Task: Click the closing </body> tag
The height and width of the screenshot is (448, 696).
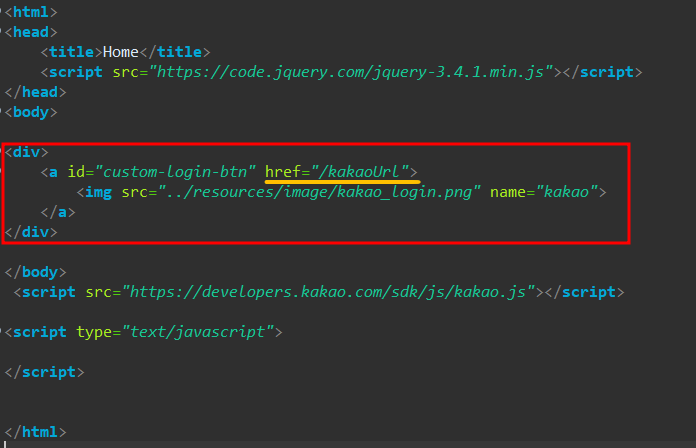Action: (x=36, y=272)
